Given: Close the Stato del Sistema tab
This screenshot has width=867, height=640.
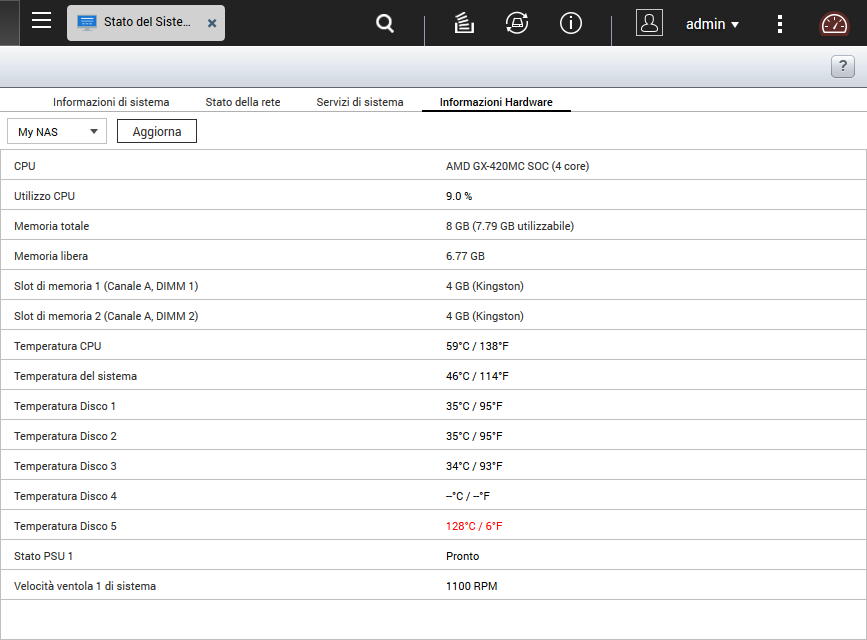Looking at the screenshot, I should 212,23.
